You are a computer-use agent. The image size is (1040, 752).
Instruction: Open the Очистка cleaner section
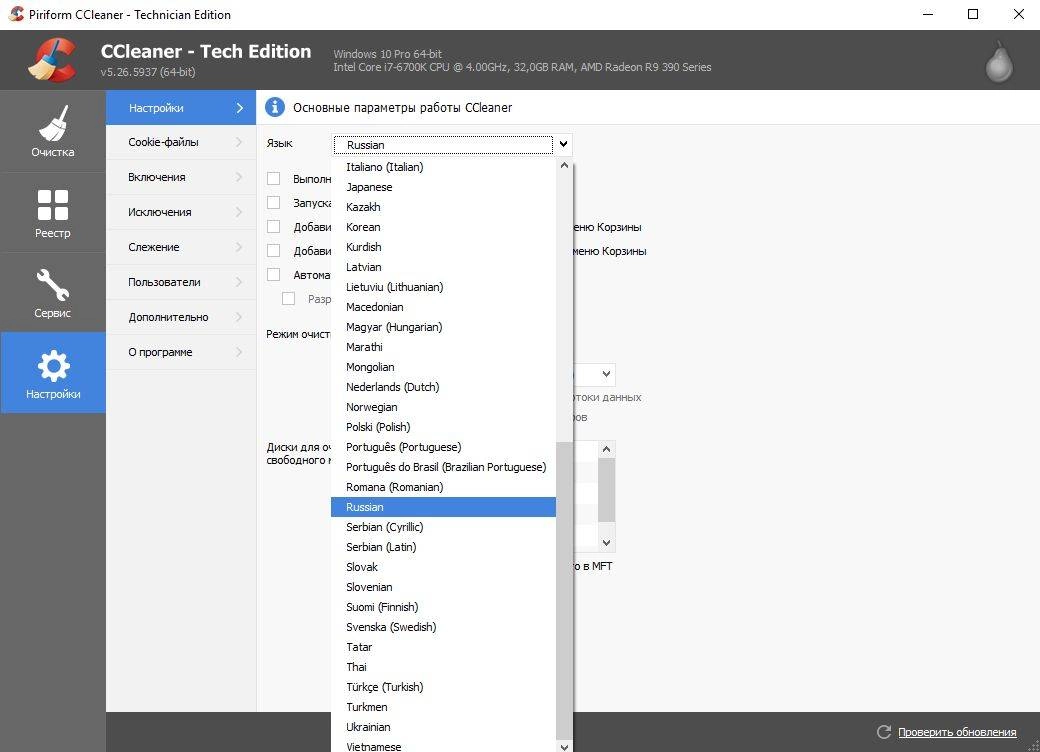[x=52, y=131]
